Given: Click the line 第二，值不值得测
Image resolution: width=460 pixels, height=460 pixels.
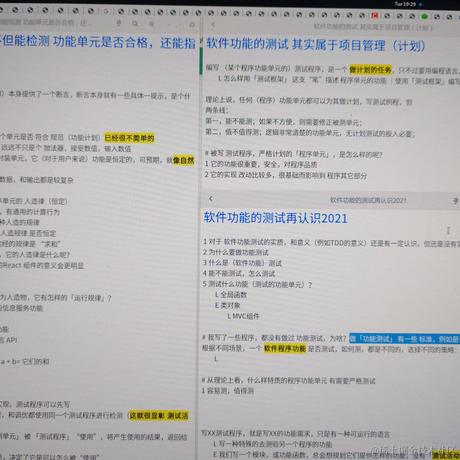Looking at the screenshot, I should click(x=310, y=133).
